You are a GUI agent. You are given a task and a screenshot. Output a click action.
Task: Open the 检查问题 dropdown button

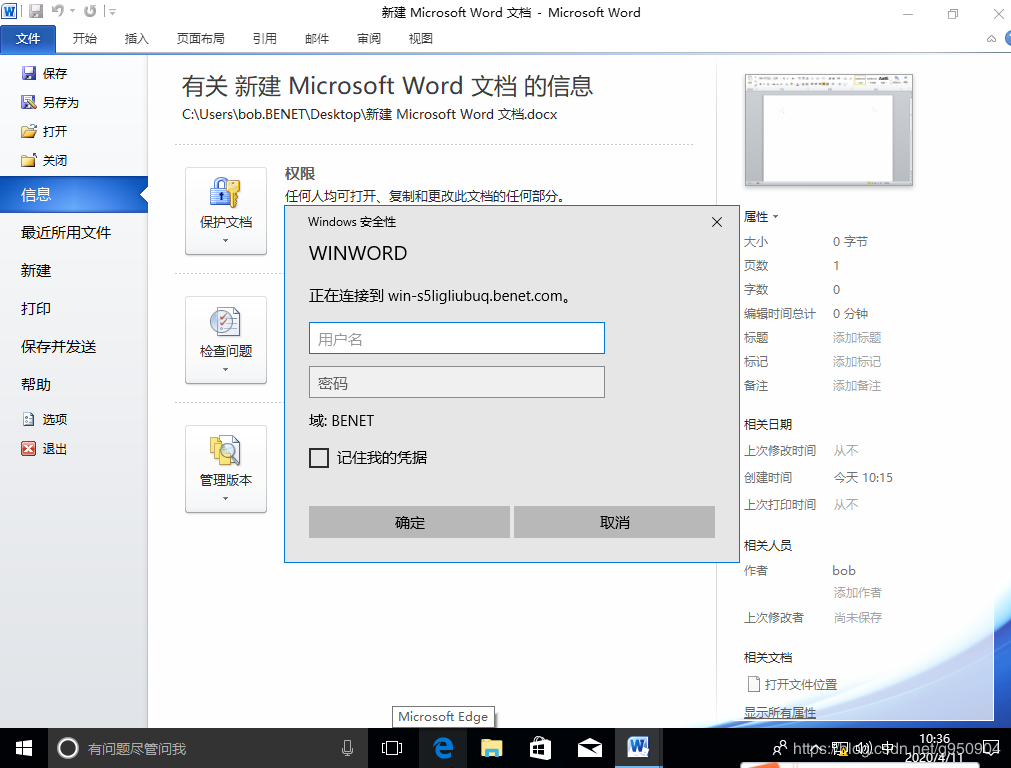coord(226,340)
